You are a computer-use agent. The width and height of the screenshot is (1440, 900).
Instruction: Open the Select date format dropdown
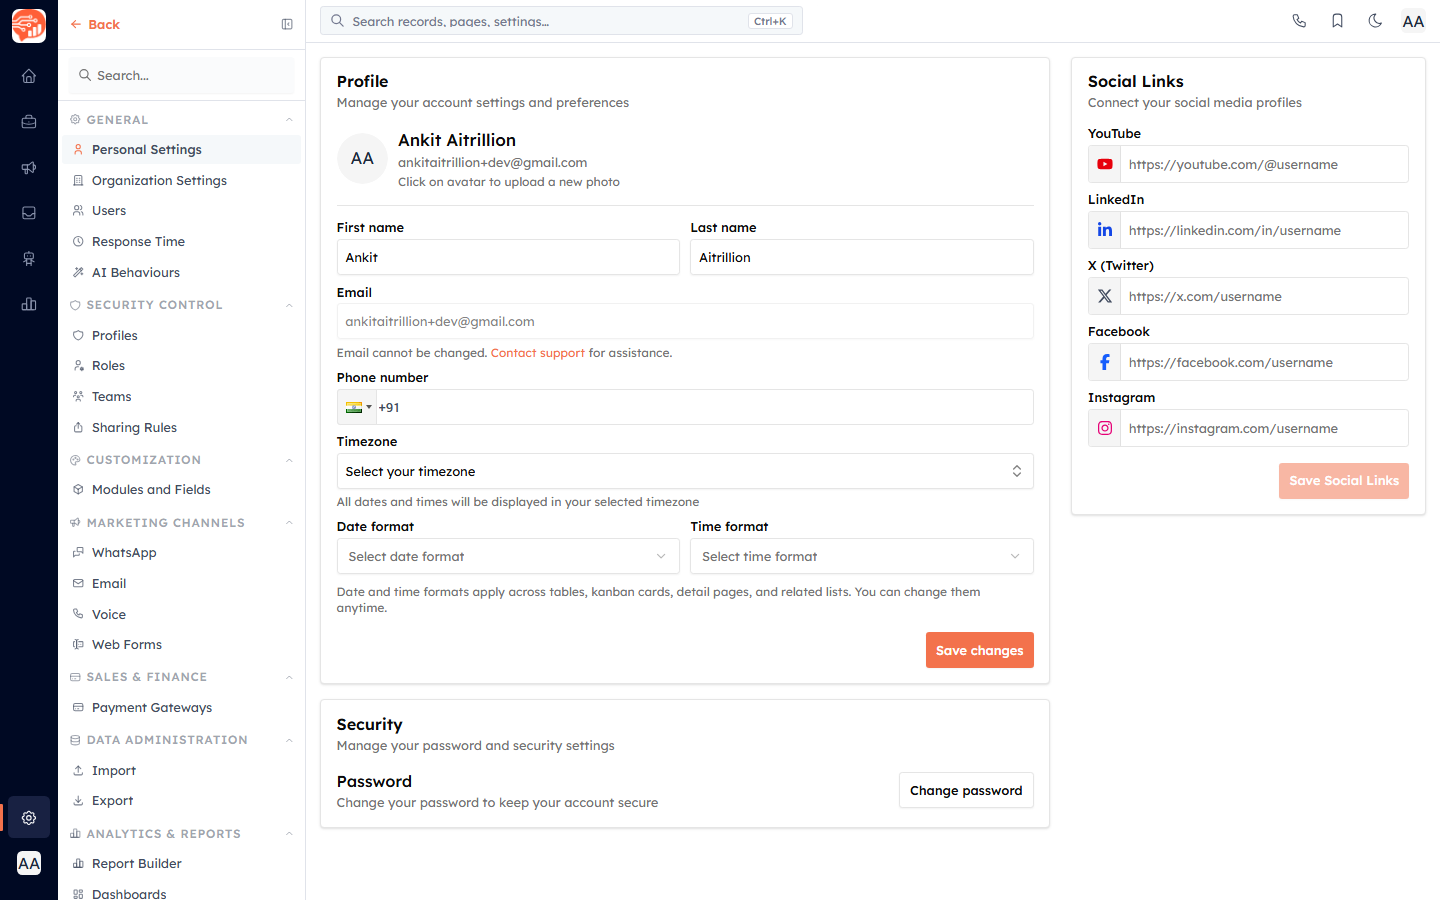(x=508, y=556)
